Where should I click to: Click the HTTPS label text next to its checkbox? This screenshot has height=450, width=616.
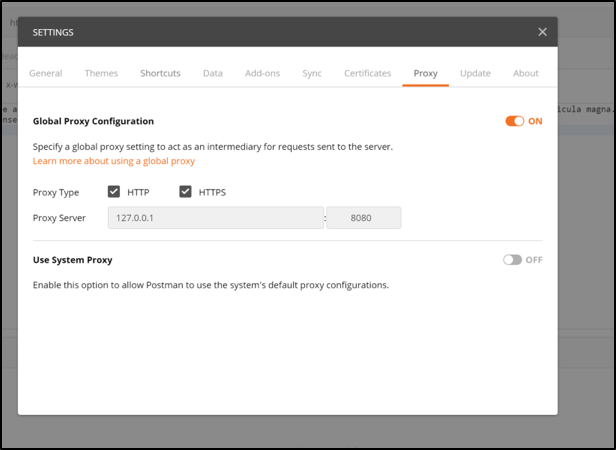tap(213, 192)
